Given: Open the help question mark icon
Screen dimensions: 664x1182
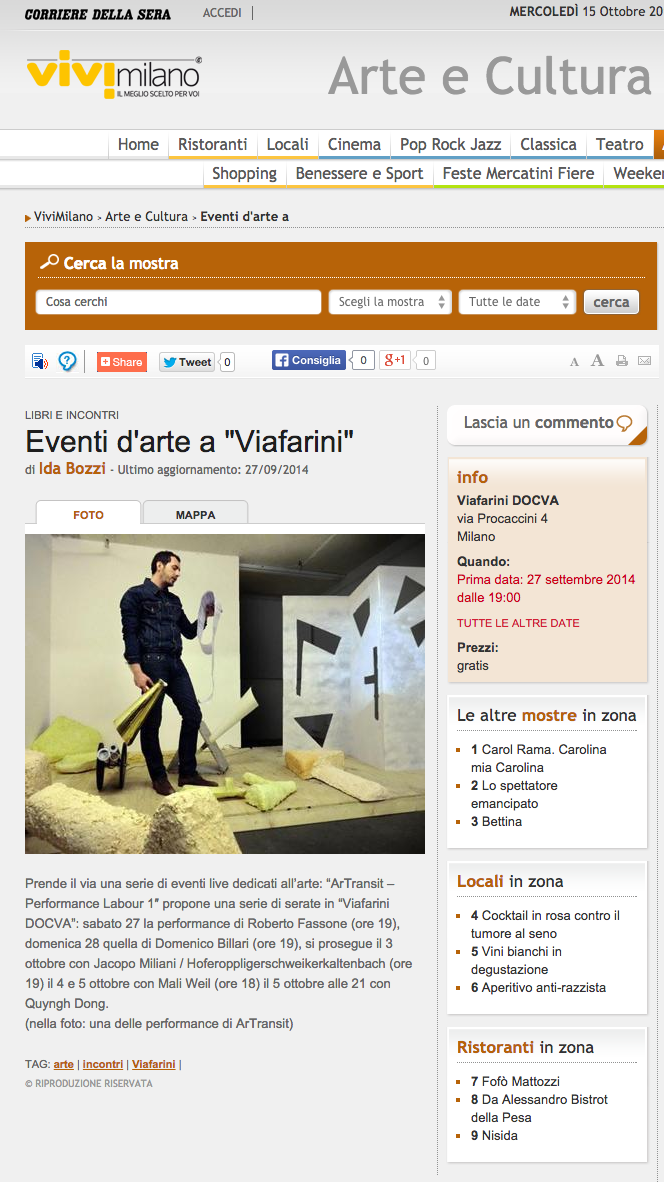Looking at the screenshot, I should 67,362.
